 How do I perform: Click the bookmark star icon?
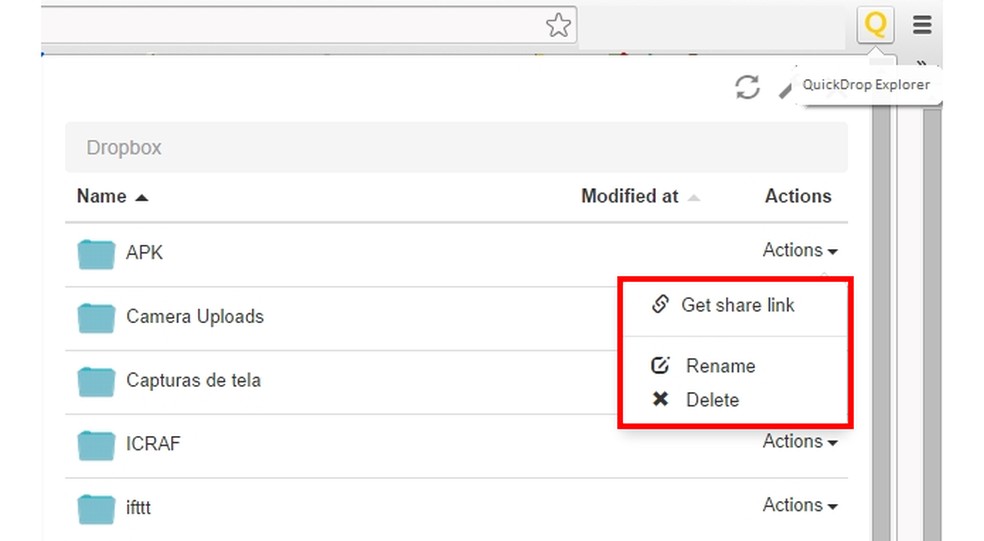[x=559, y=25]
